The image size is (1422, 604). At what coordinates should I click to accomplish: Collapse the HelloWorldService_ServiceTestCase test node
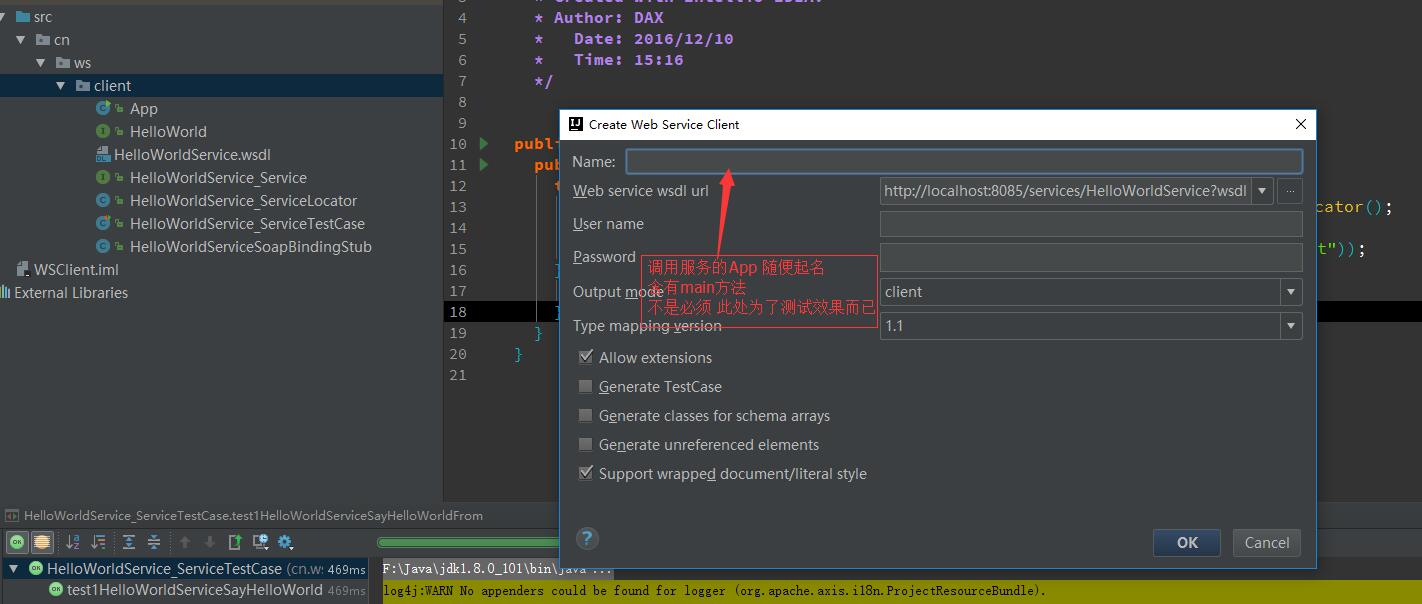14,568
